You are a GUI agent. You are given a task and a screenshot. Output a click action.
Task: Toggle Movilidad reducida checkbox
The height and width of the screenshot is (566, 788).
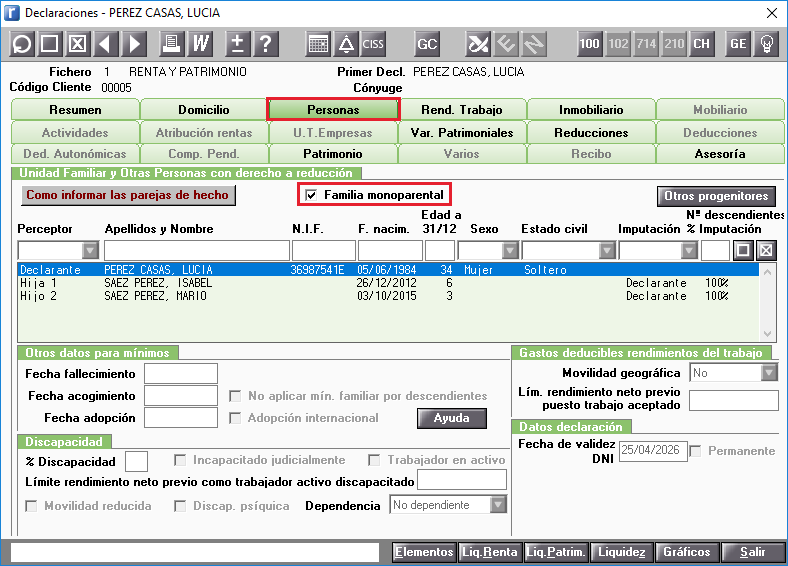click(x=31, y=506)
